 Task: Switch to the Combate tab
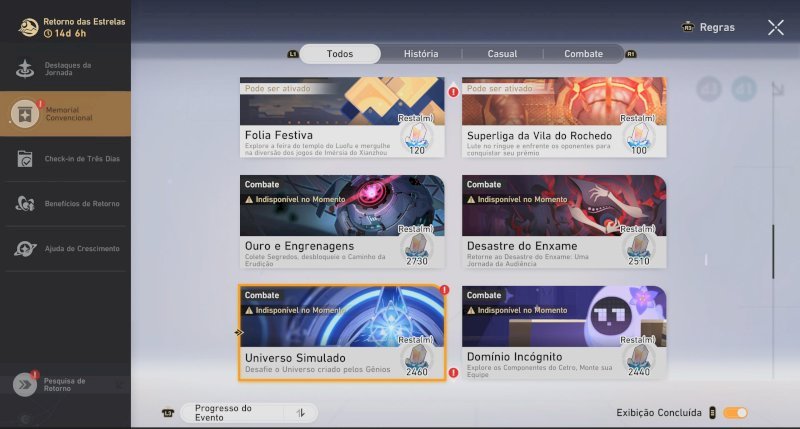[583, 54]
